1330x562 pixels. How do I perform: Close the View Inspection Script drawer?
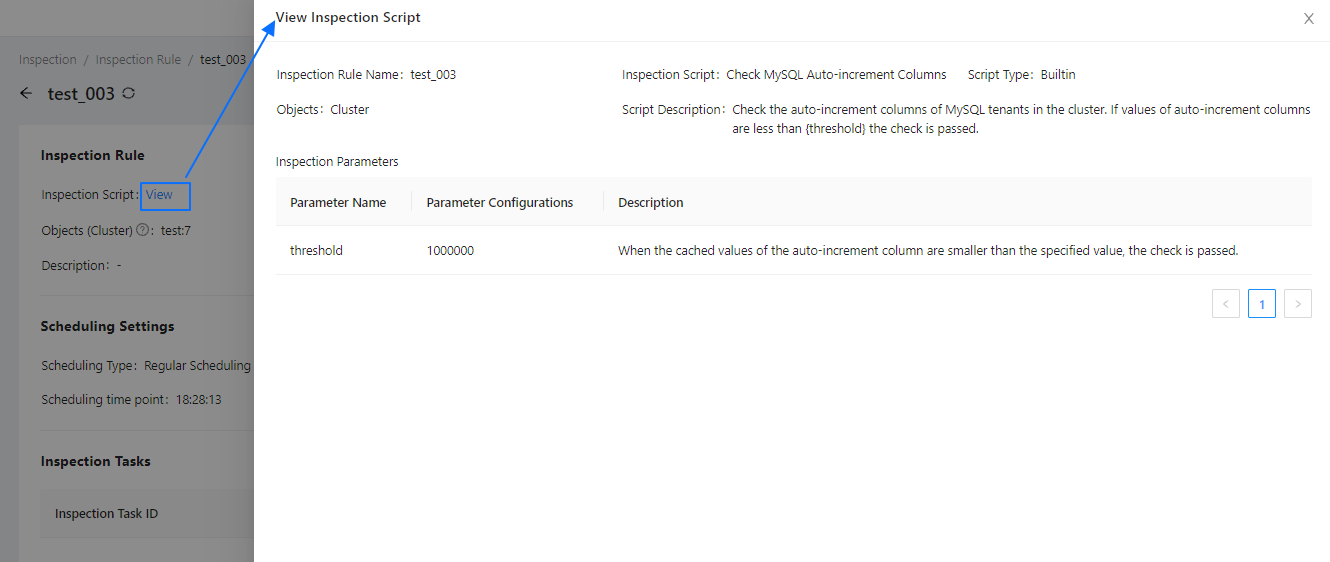click(x=1309, y=18)
